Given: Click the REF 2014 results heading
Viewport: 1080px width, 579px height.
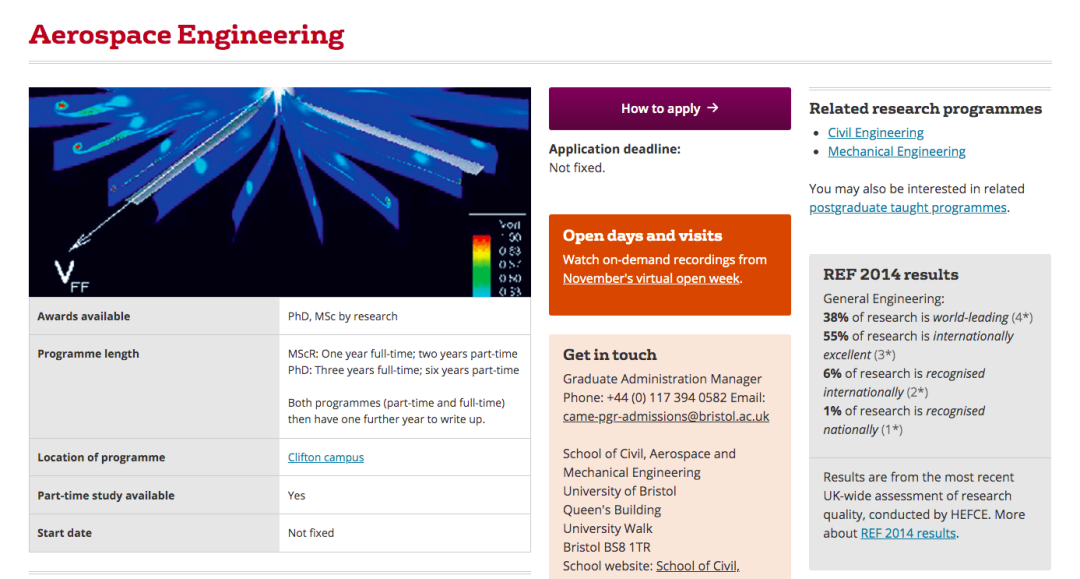Looking at the screenshot, I should click(x=891, y=275).
